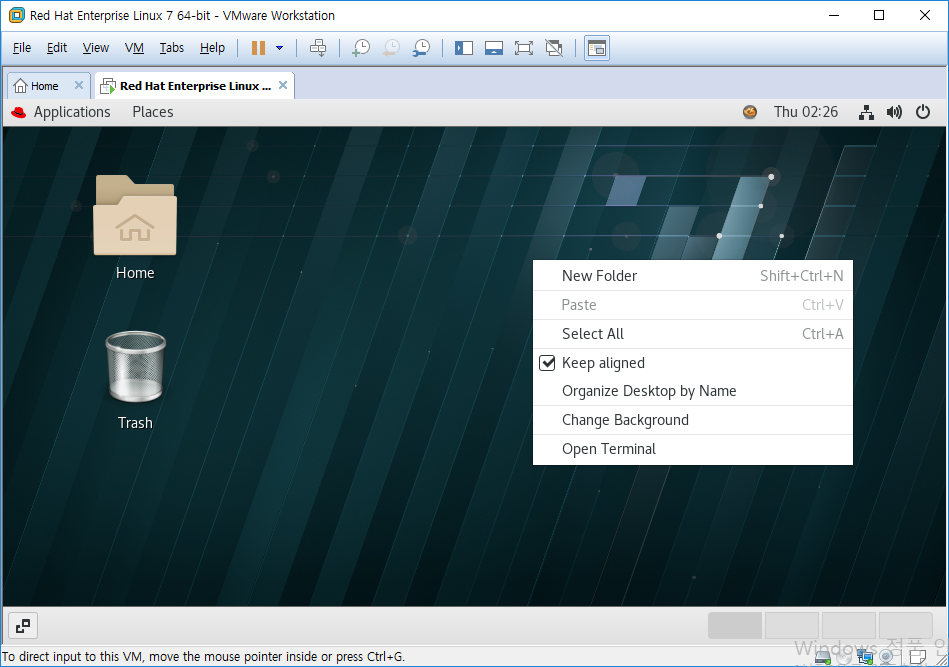Open the View menu
Viewport: 949px width, 667px height.
(96, 48)
